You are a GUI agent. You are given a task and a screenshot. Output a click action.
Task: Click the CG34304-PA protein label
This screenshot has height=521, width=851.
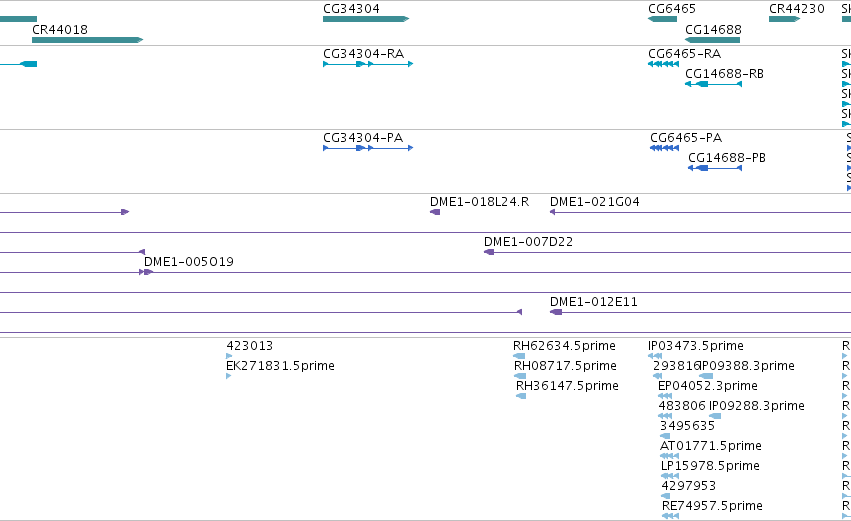tap(363, 138)
